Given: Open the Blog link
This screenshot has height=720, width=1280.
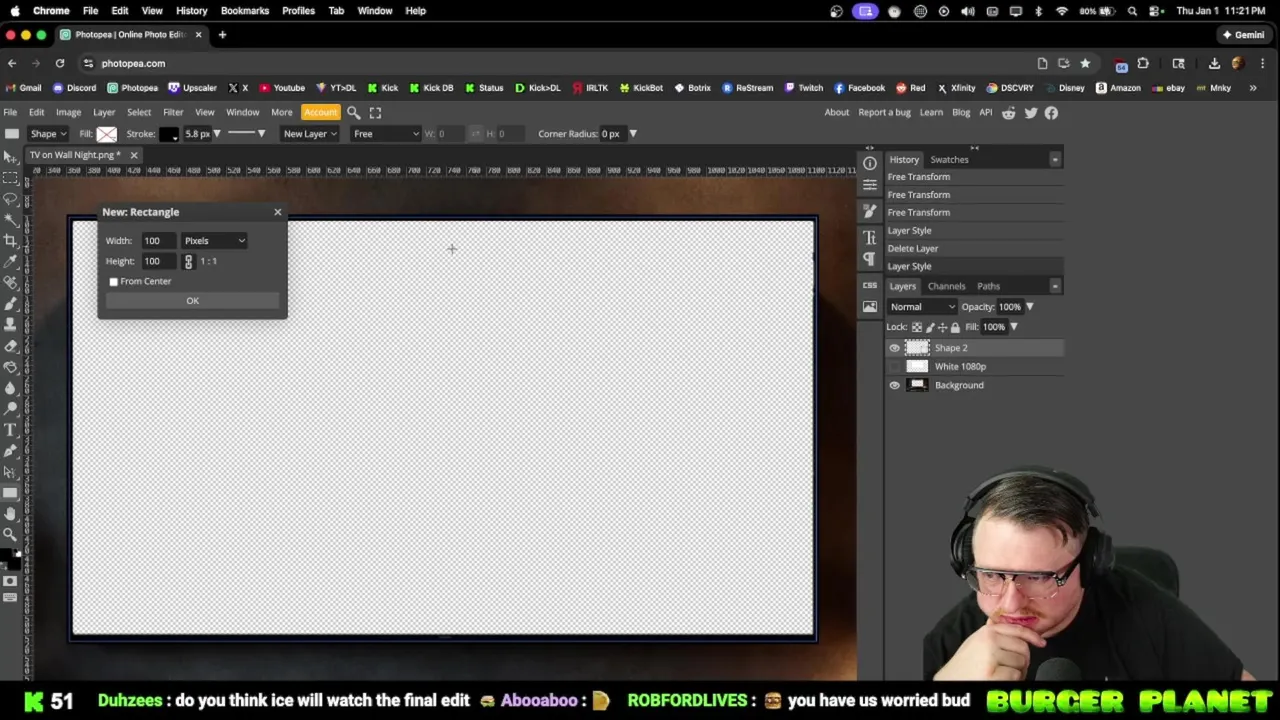Looking at the screenshot, I should click(961, 113).
